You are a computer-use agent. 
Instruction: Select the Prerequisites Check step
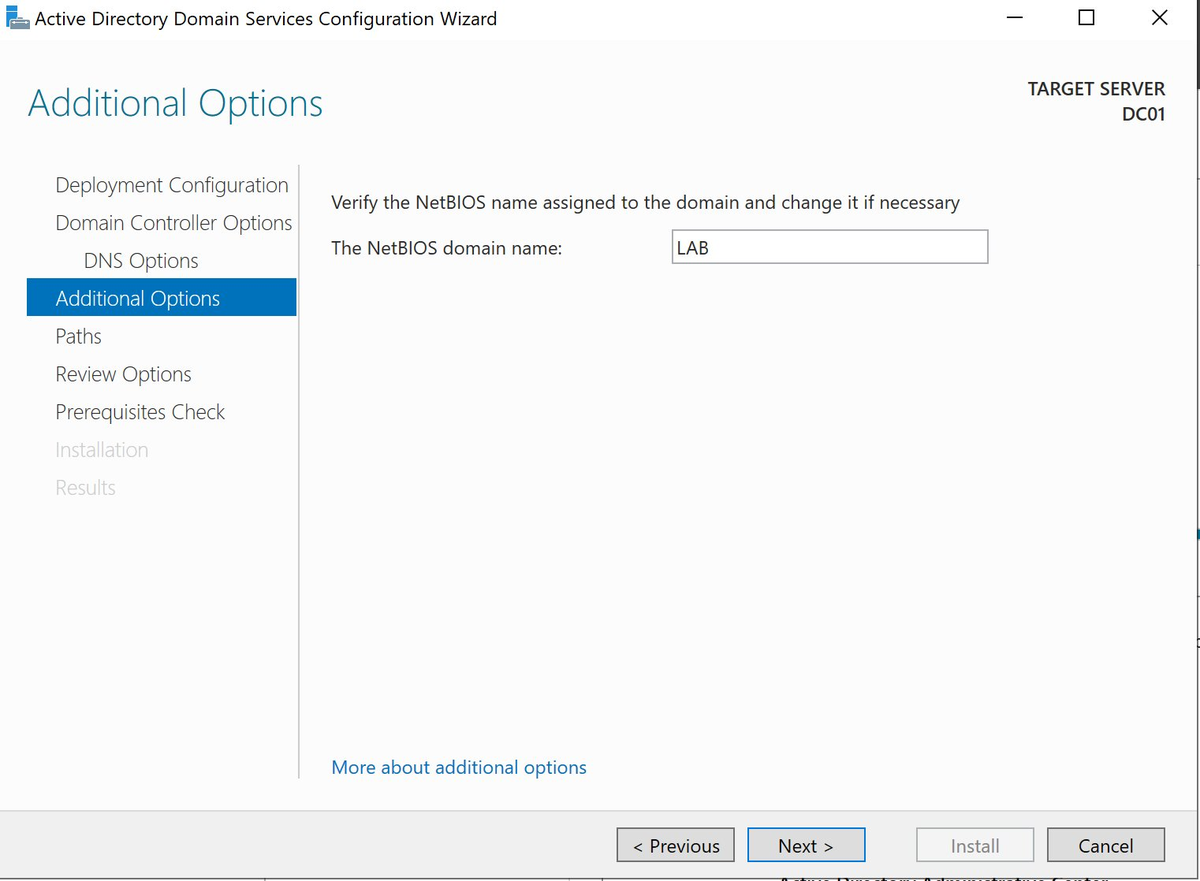click(x=139, y=411)
